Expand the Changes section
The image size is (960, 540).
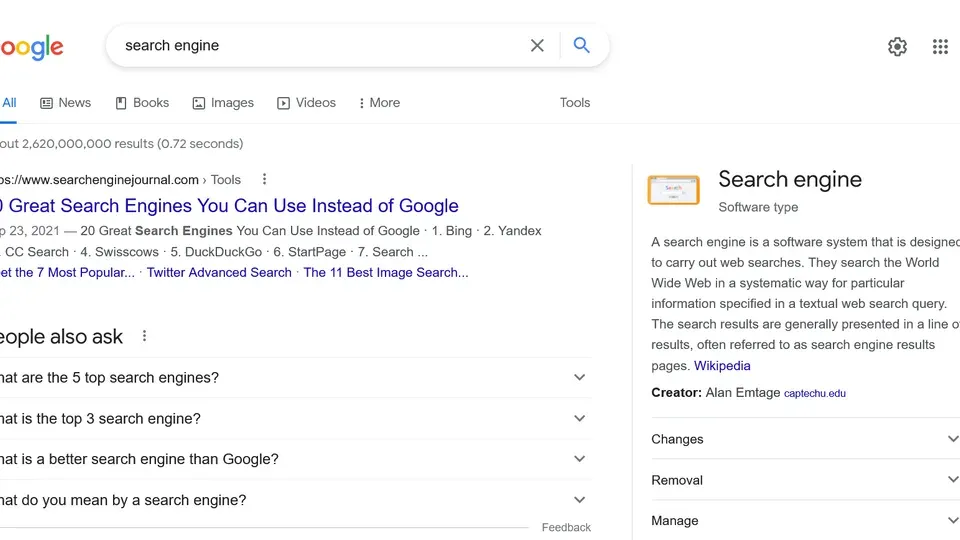(804, 439)
